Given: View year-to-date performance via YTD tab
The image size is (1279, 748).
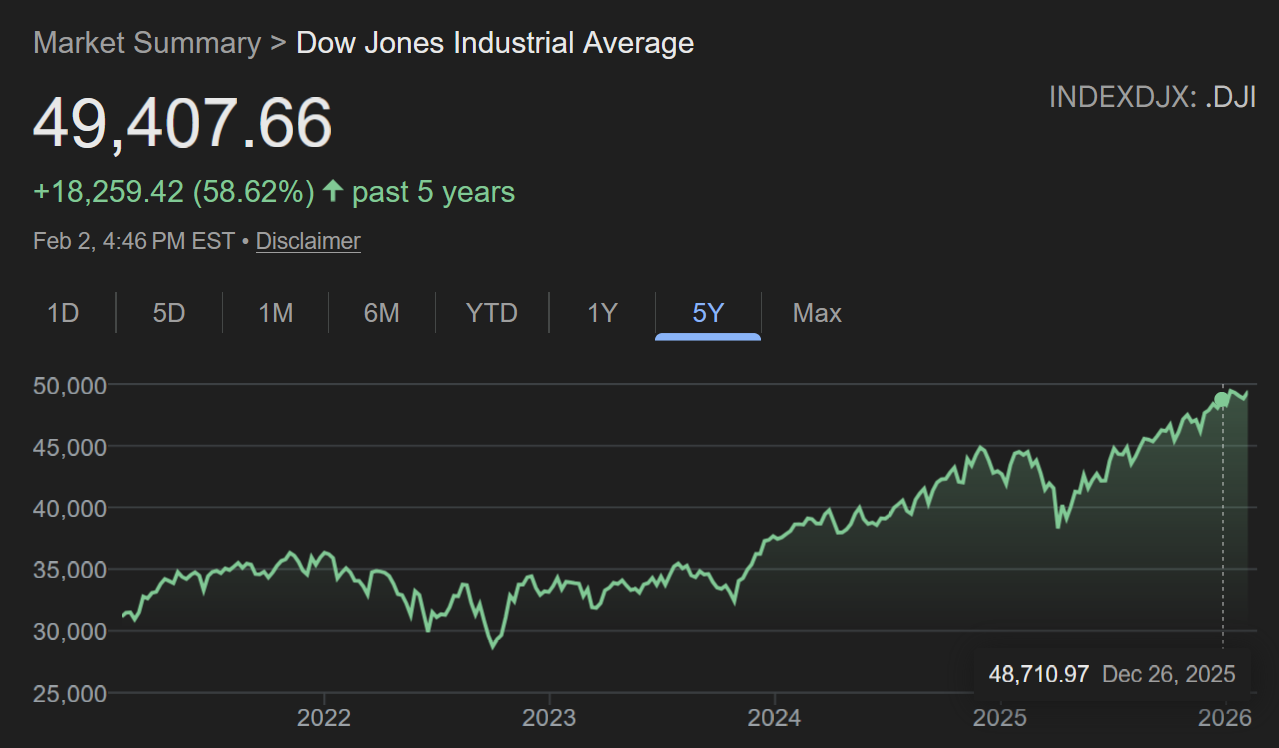Looking at the screenshot, I should click(x=491, y=313).
